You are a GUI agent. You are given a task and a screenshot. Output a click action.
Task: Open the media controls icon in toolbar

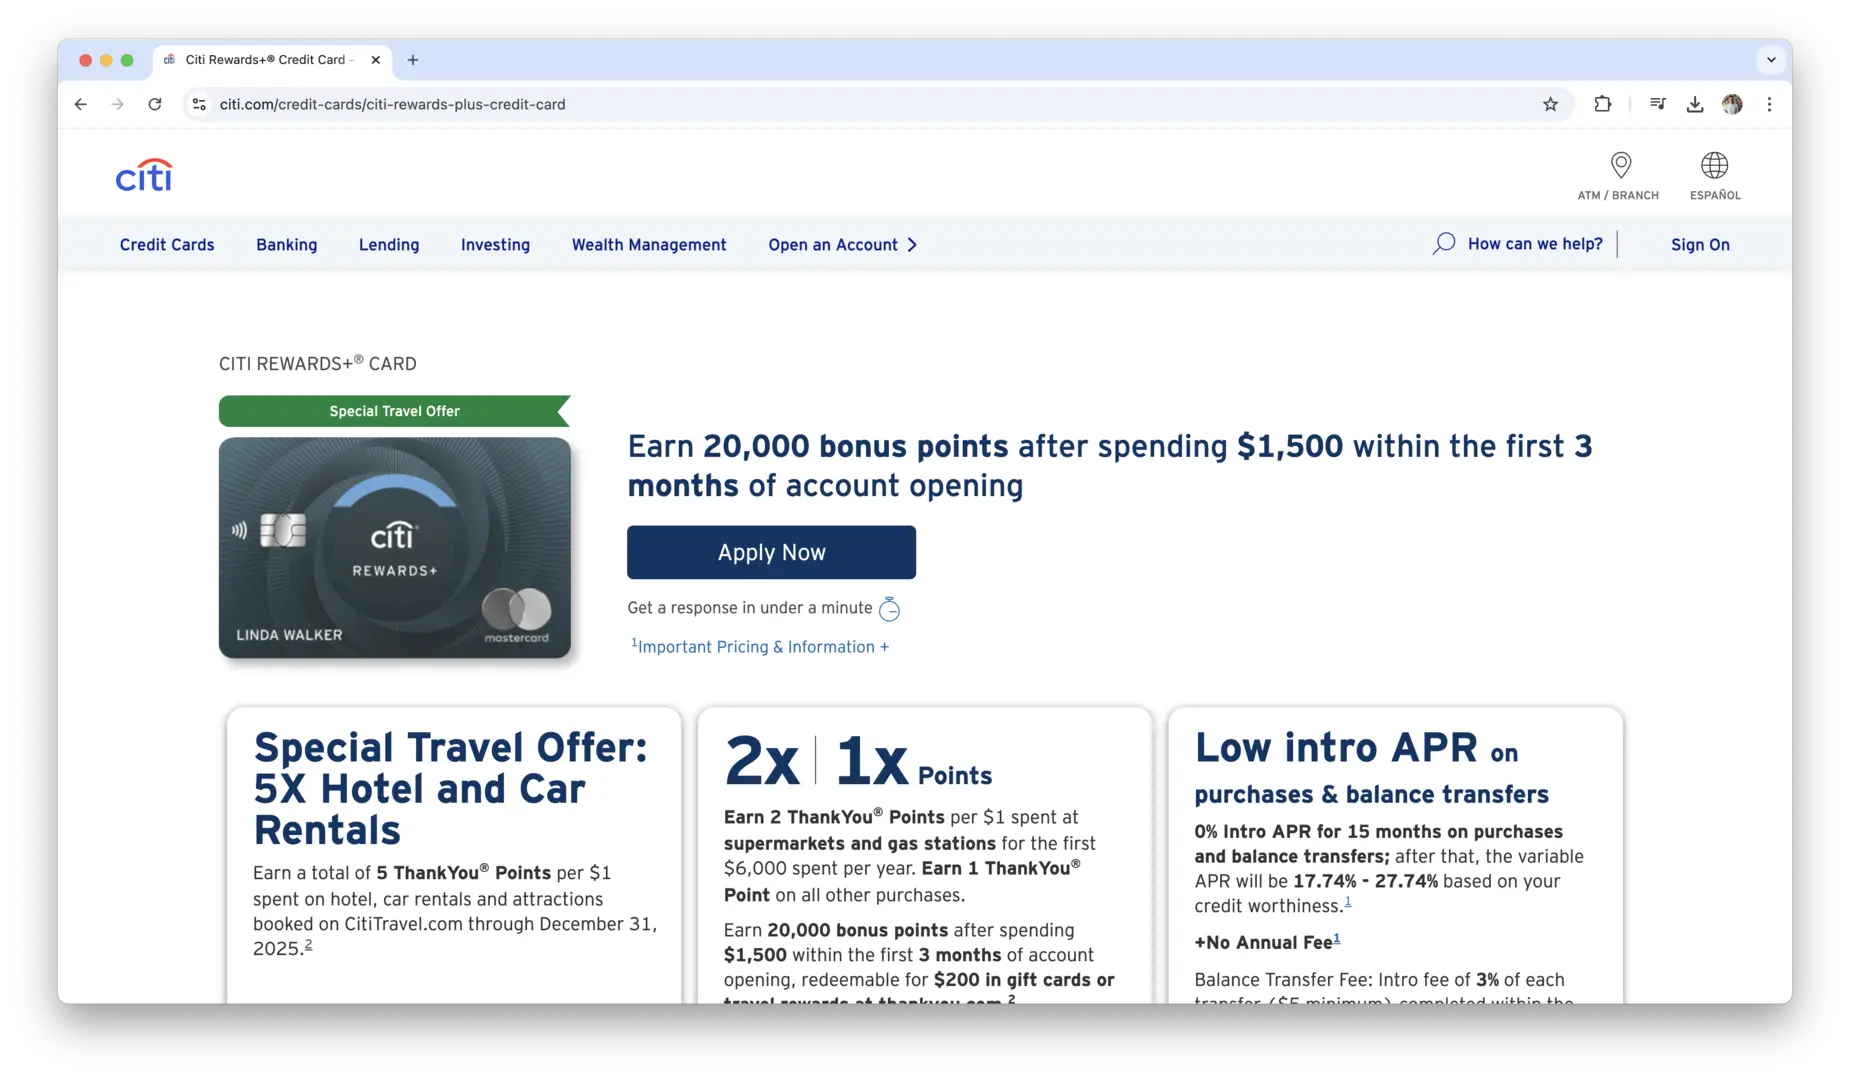[x=1657, y=104]
